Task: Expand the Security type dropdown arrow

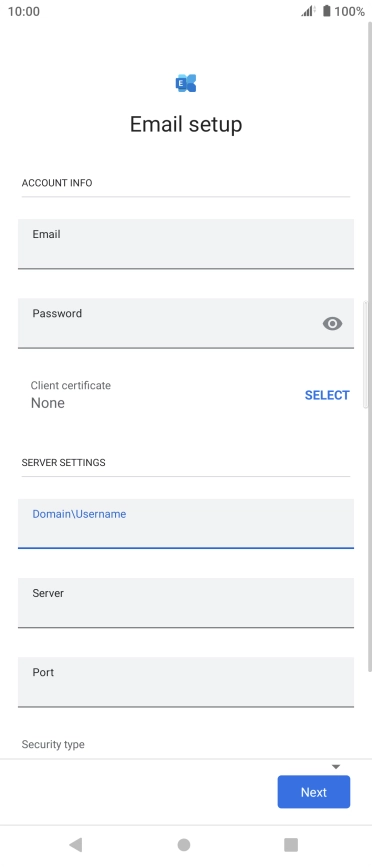Action: 335,767
